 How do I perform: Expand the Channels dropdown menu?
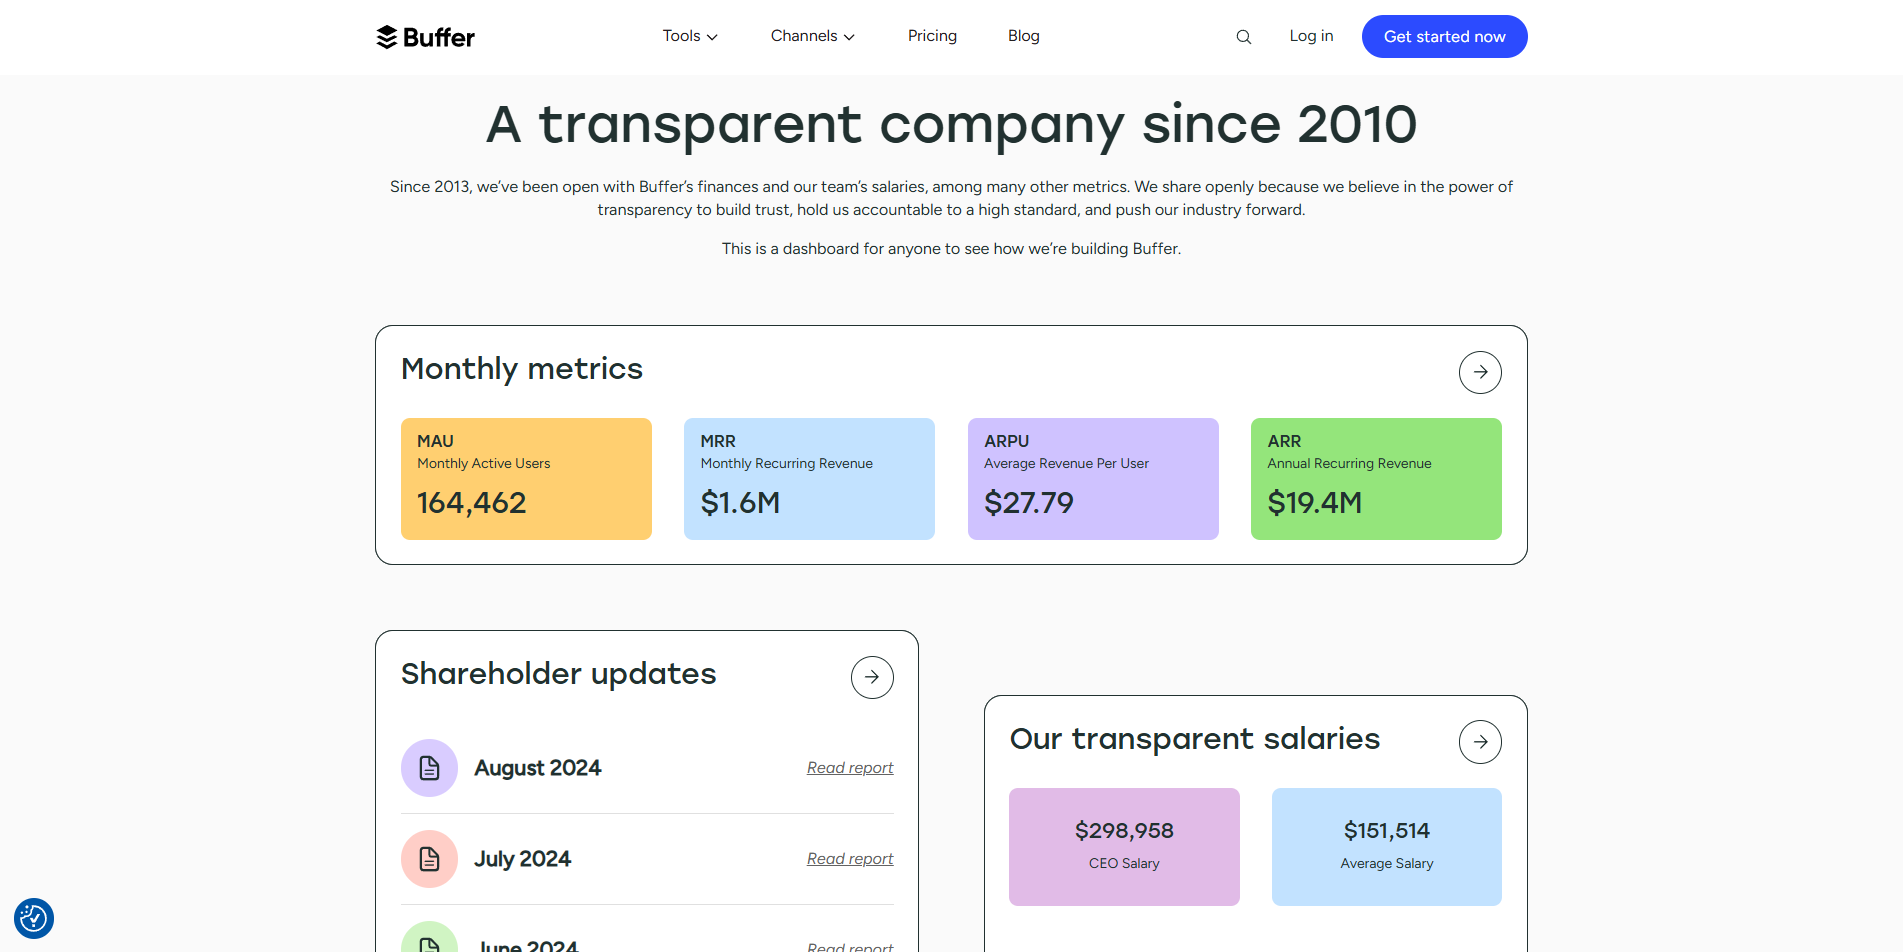coord(812,36)
